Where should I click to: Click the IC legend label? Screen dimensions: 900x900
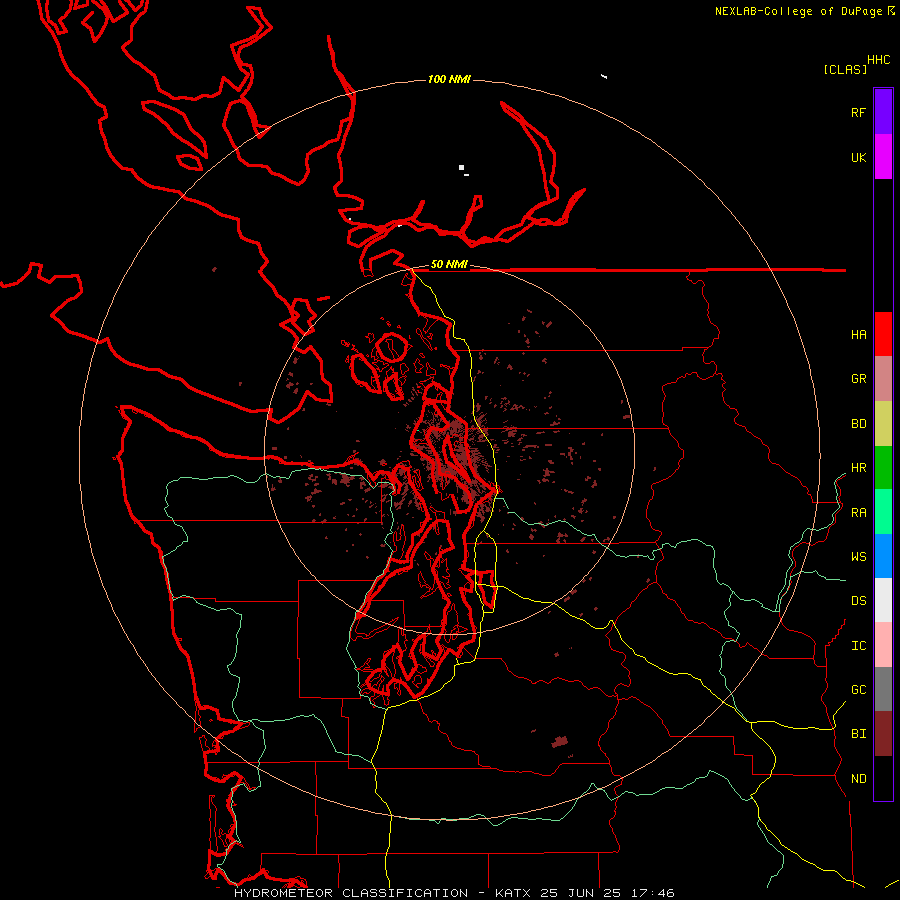tap(858, 646)
